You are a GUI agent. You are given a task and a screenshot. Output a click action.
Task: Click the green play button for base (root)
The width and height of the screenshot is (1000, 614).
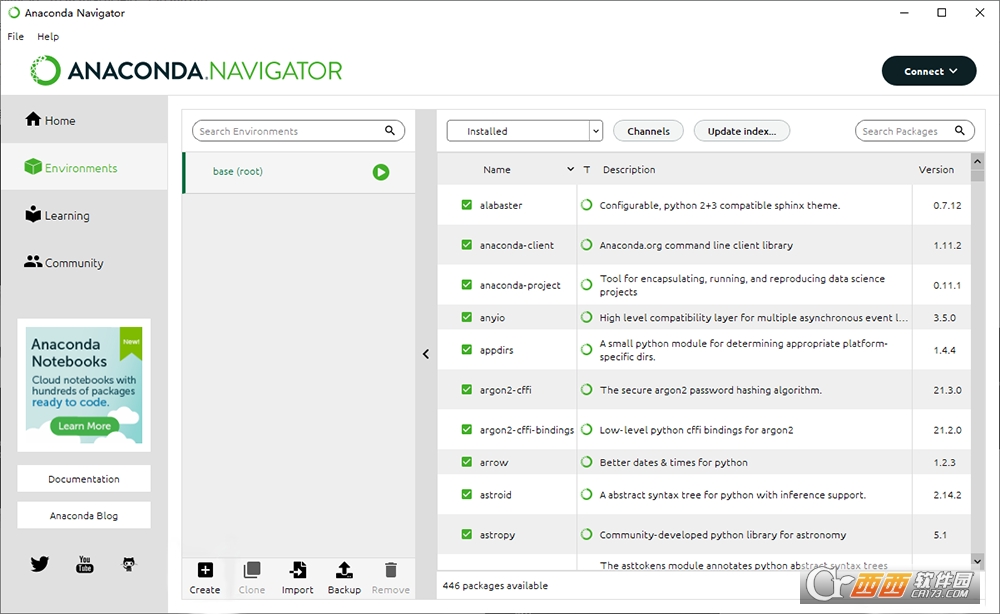click(x=381, y=172)
